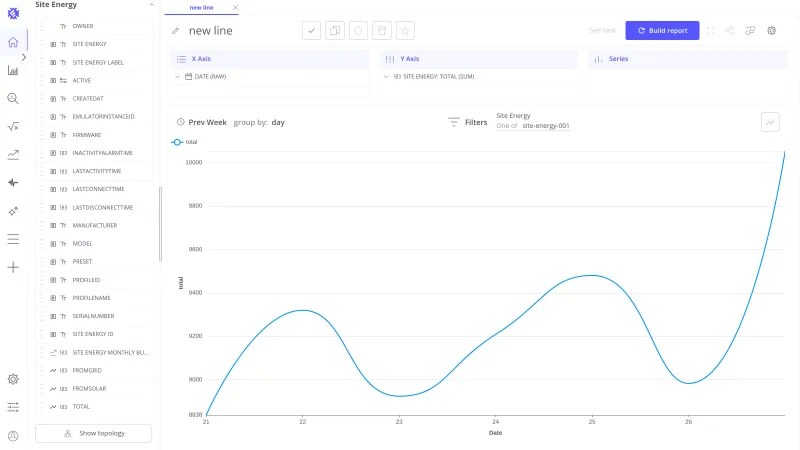
Task: Click the OWNER field row
Action: [94, 26]
